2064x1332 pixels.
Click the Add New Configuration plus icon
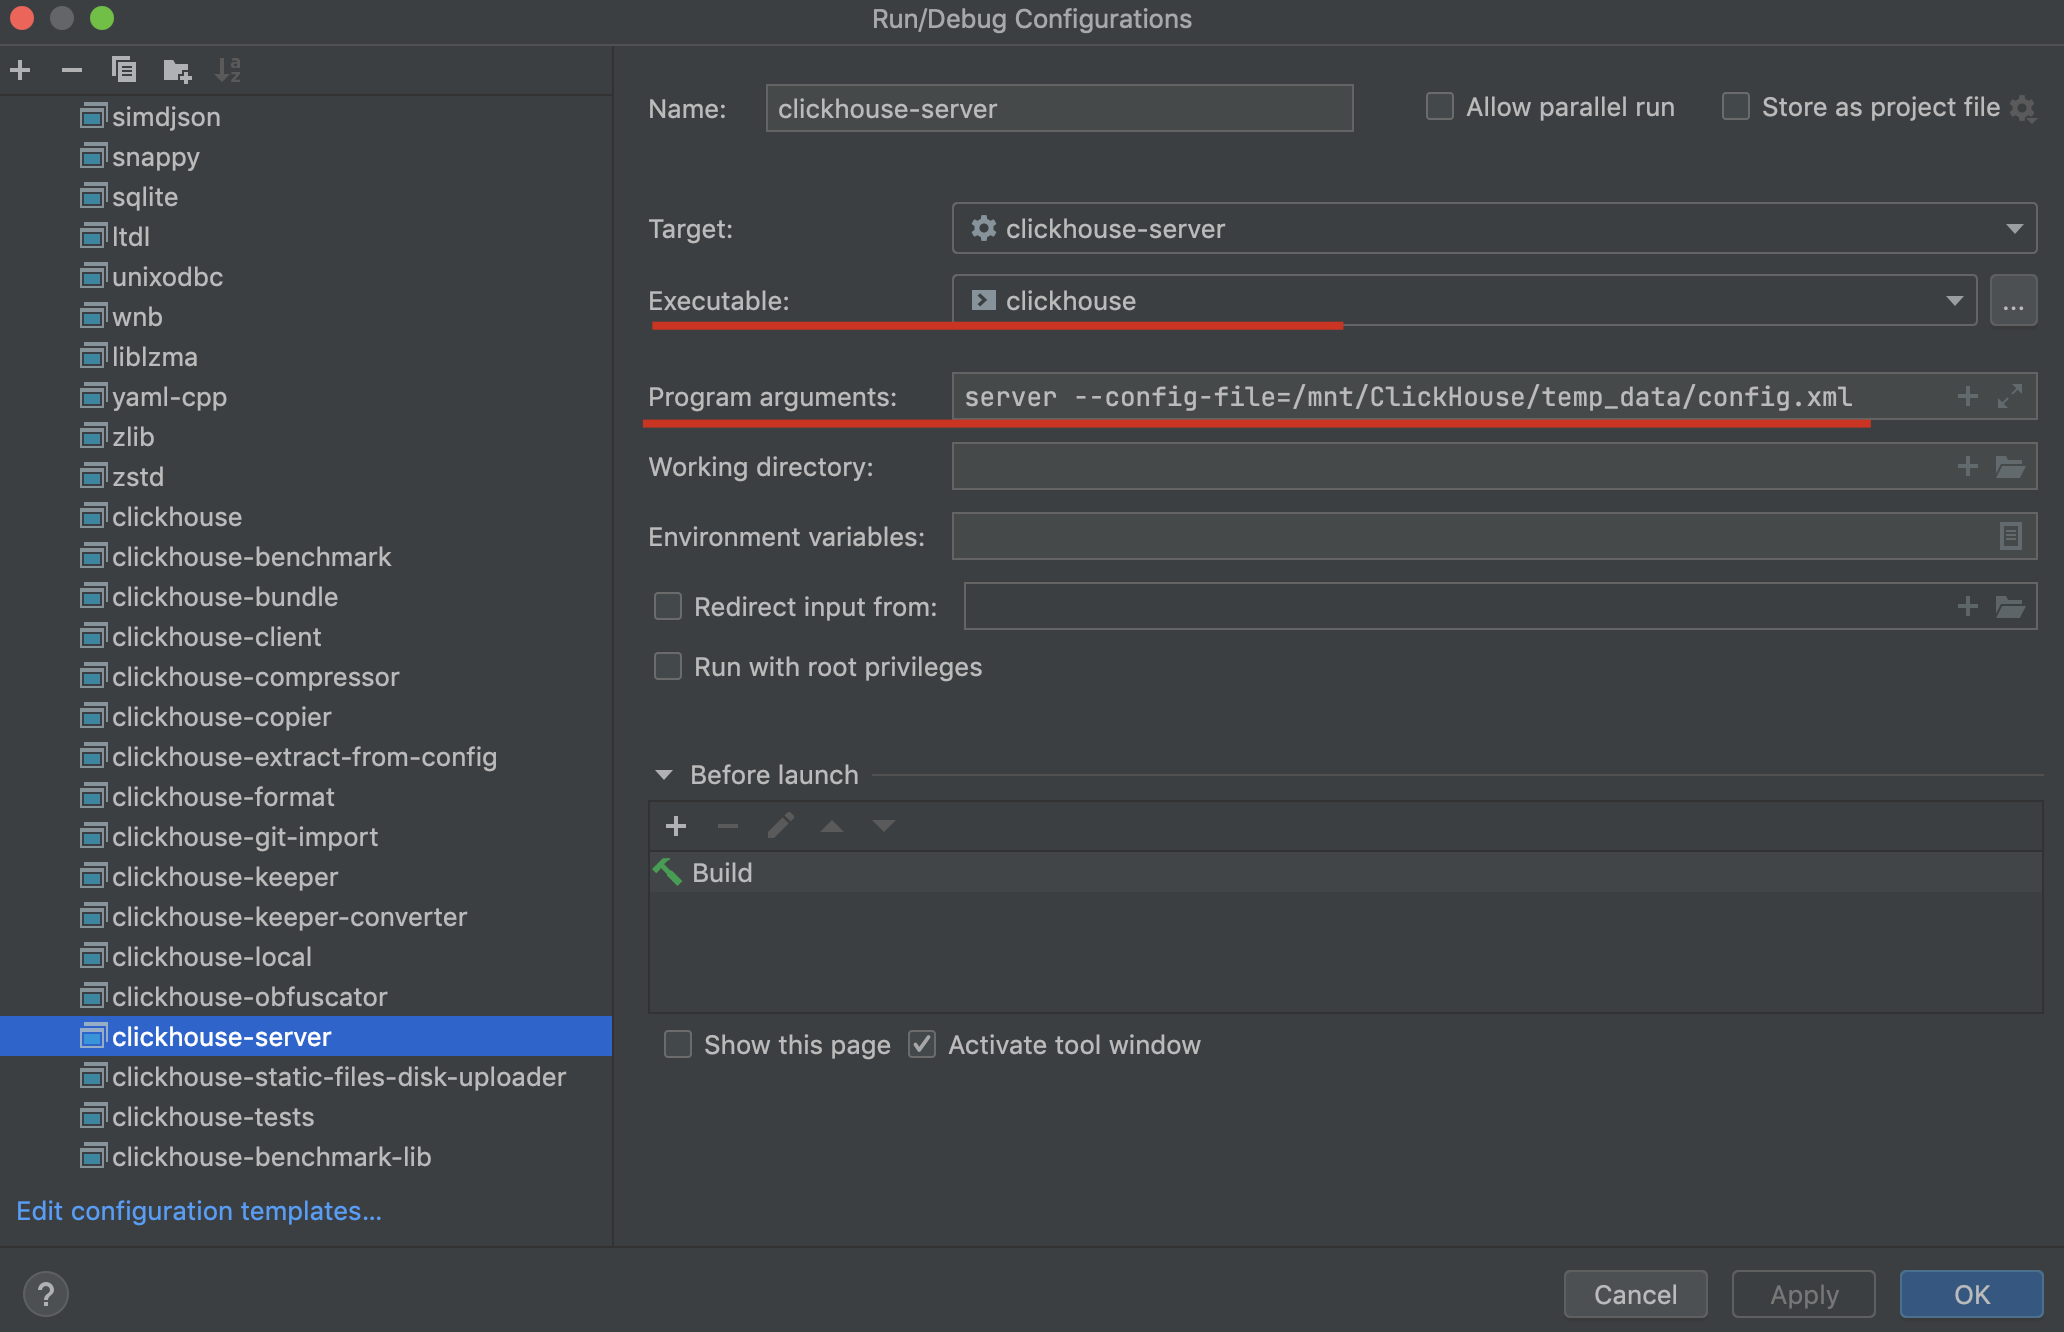click(20, 70)
